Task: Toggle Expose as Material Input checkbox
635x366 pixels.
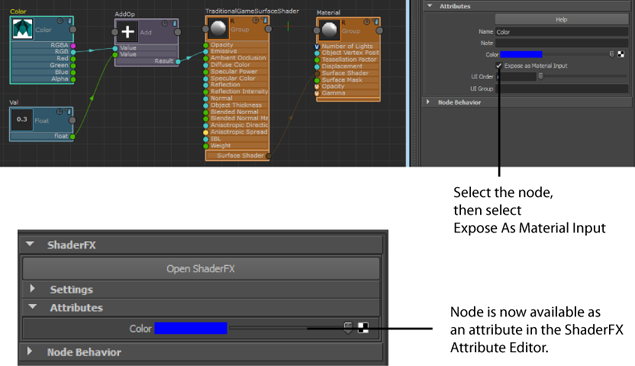Action: point(499,66)
